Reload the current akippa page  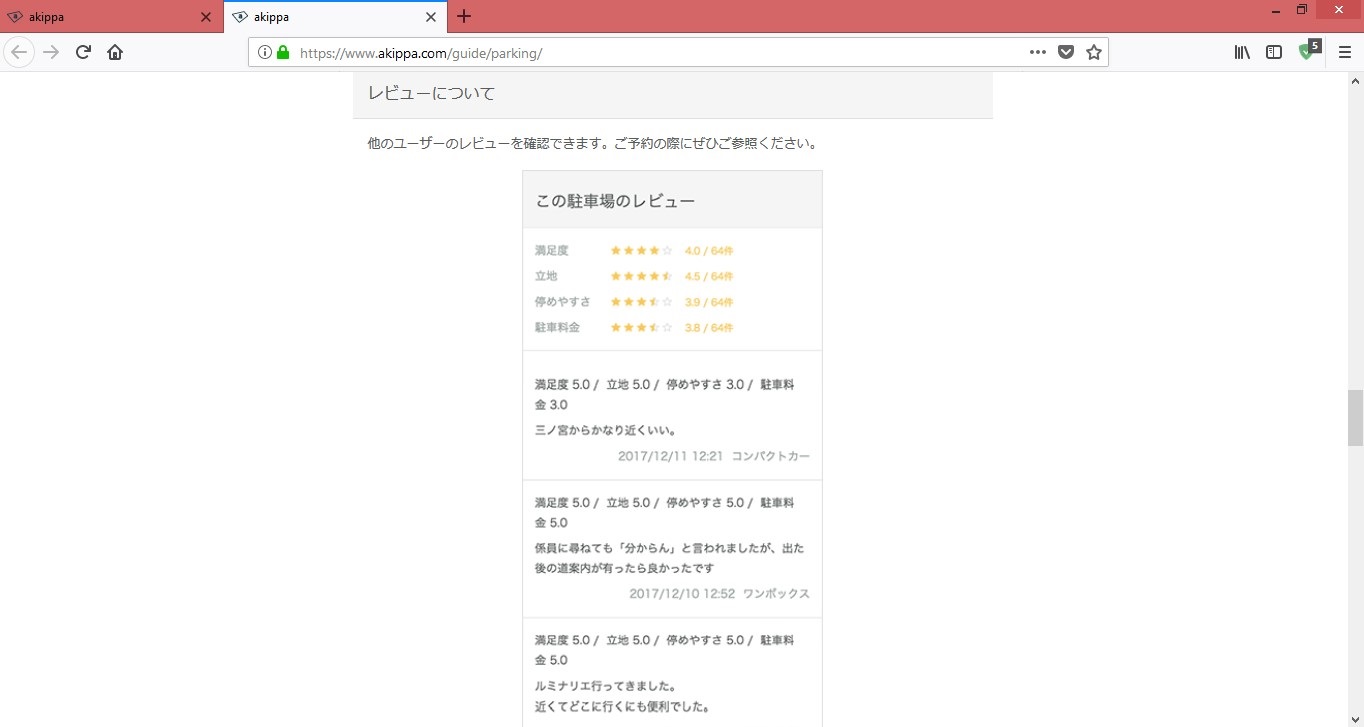pyautogui.click(x=84, y=52)
